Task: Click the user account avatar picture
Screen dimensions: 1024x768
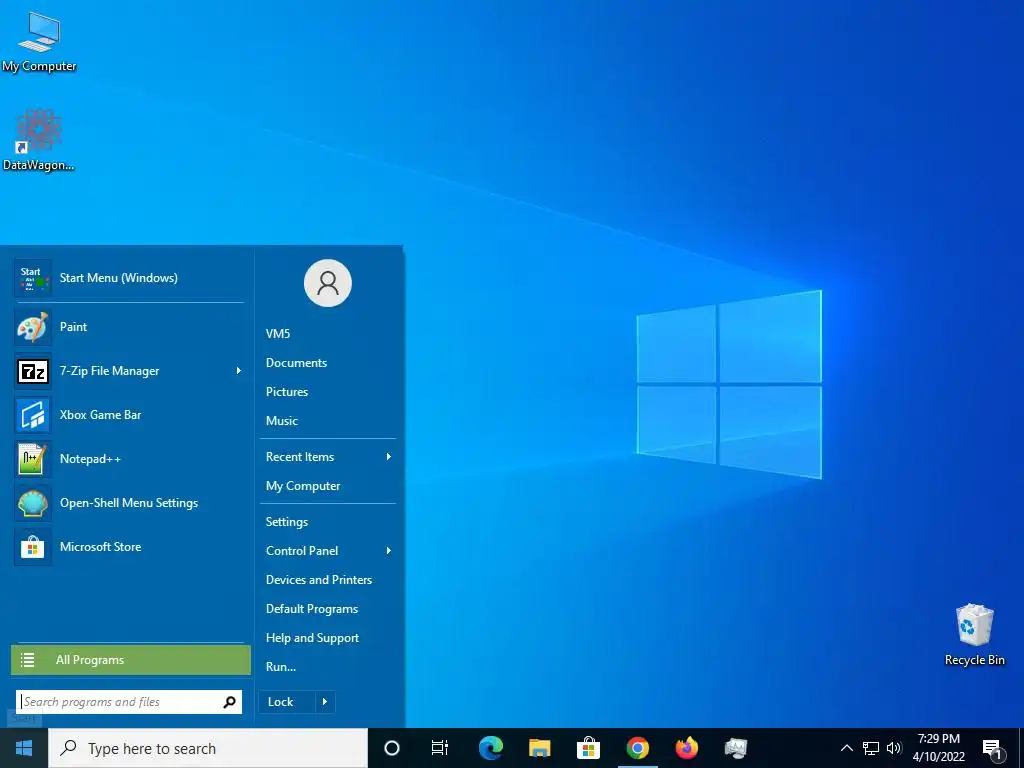Action: click(328, 283)
